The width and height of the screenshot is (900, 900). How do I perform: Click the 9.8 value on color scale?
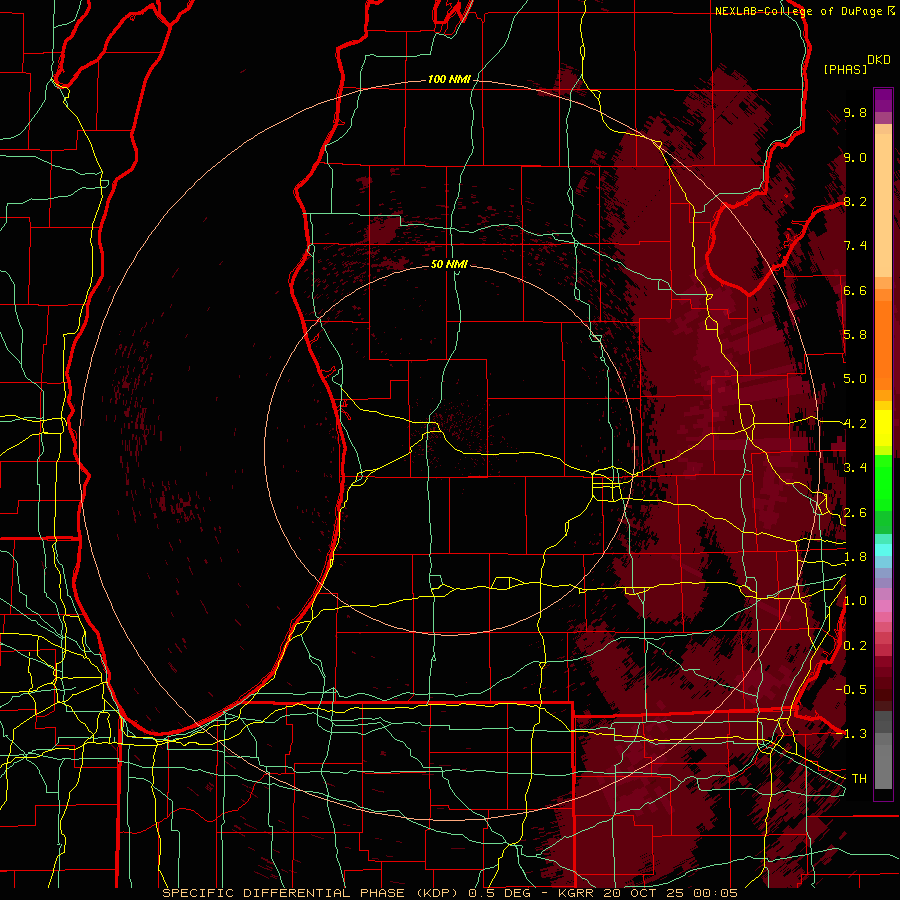855,112
